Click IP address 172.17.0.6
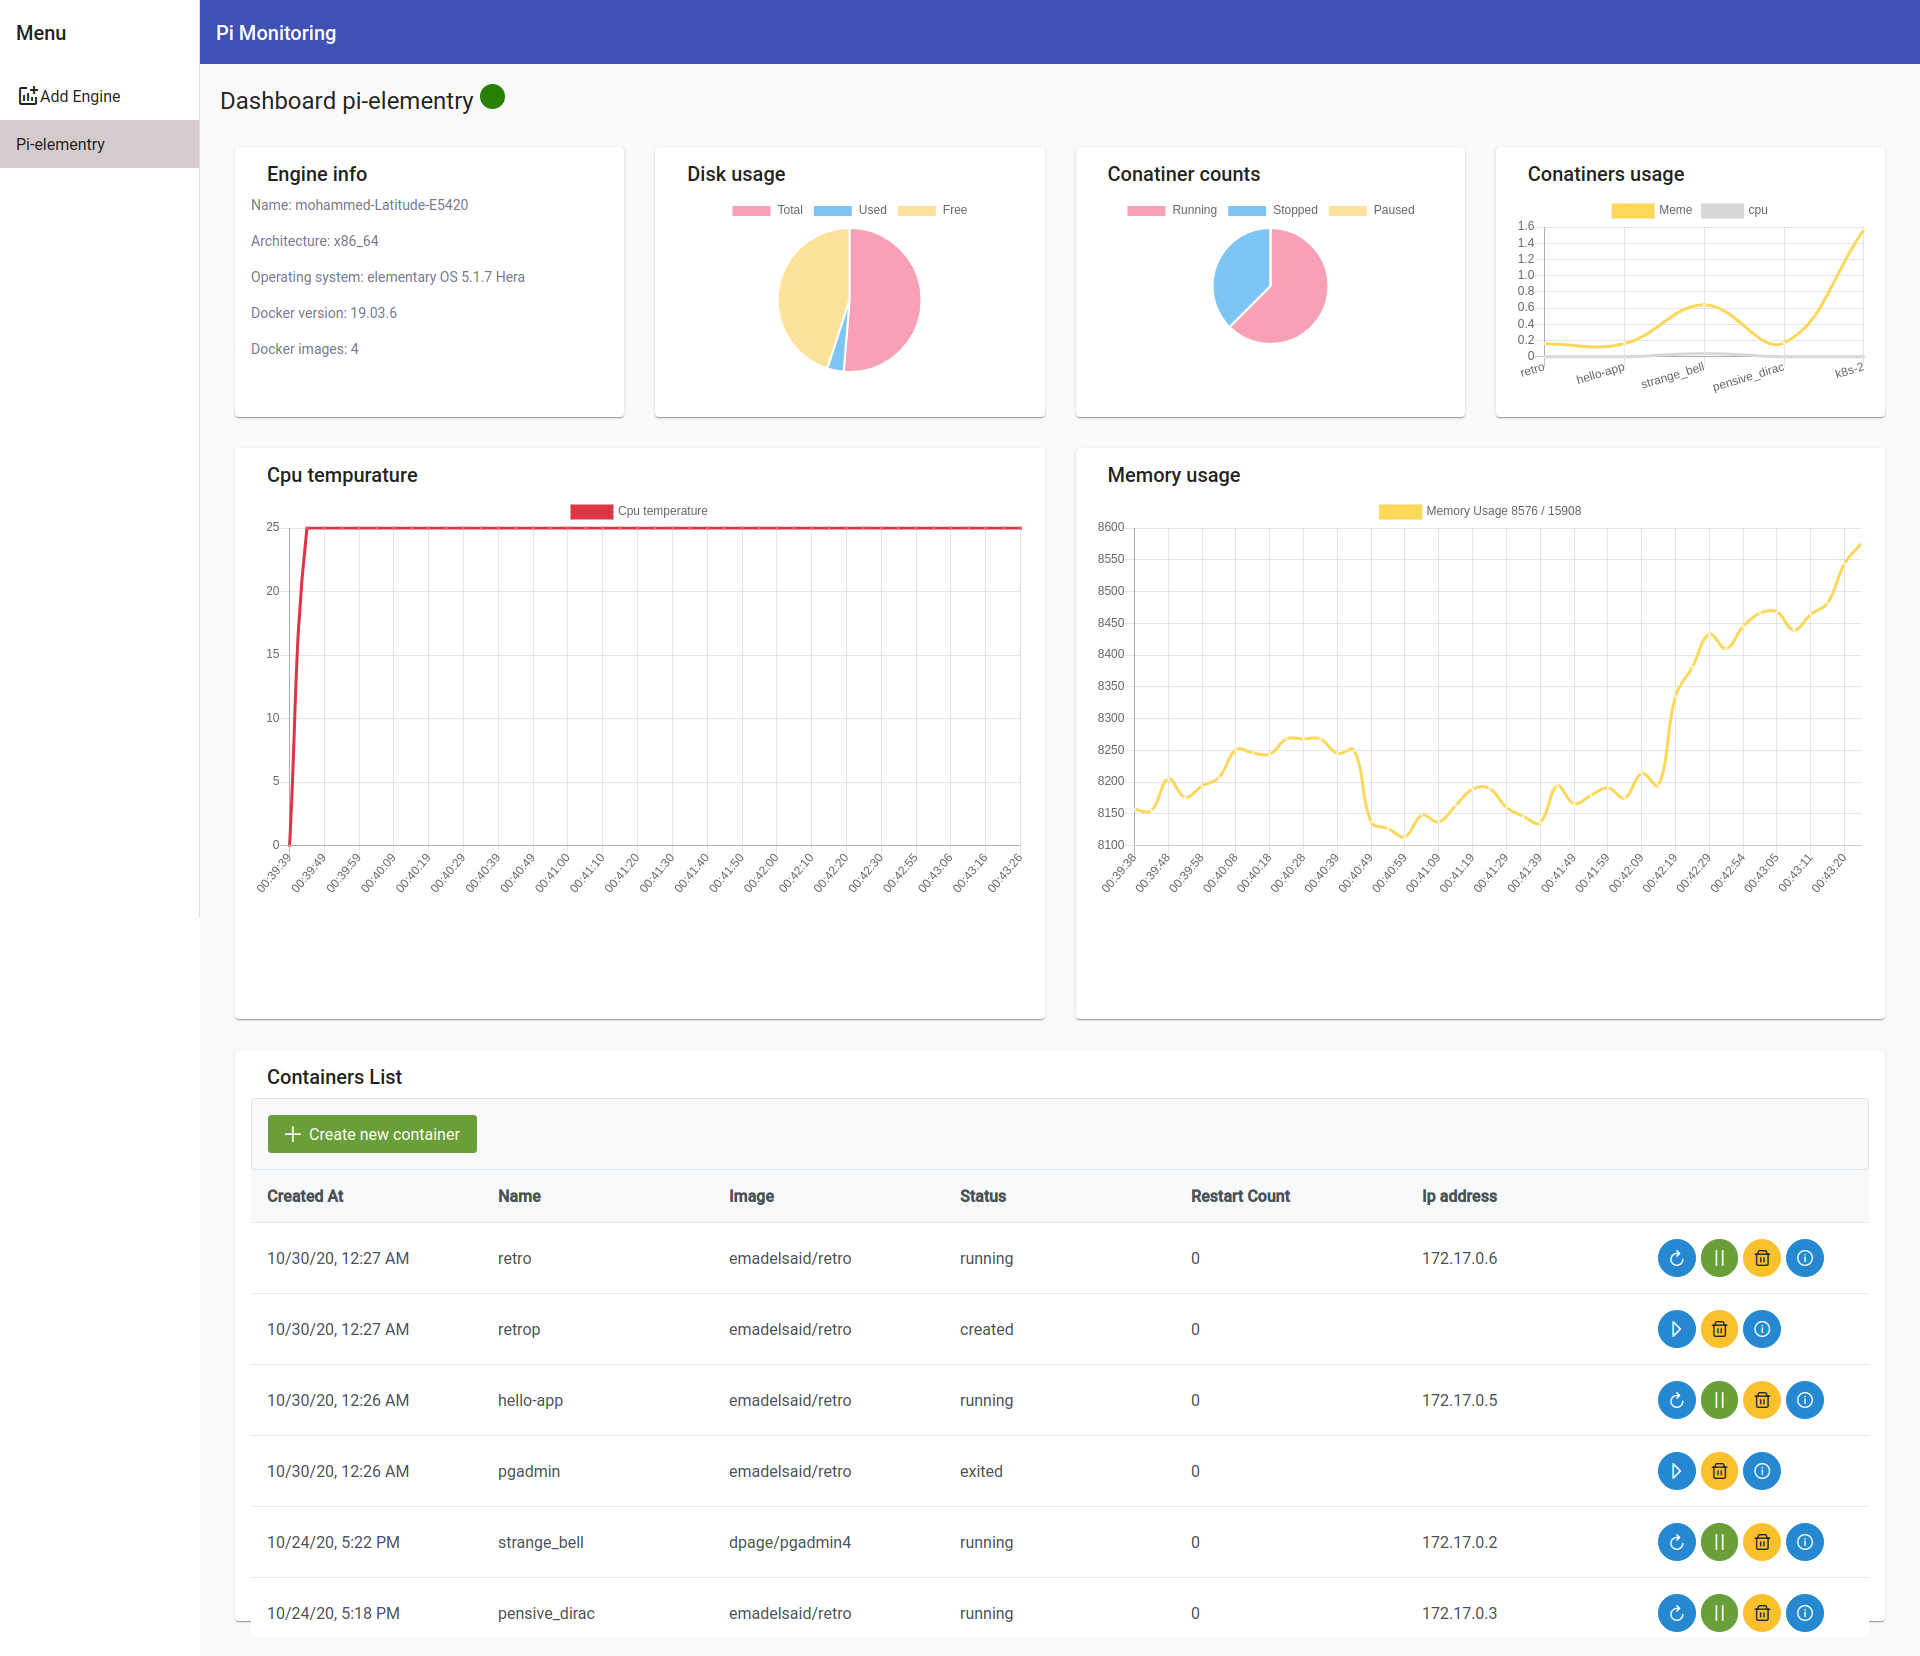 pos(1459,1258)
